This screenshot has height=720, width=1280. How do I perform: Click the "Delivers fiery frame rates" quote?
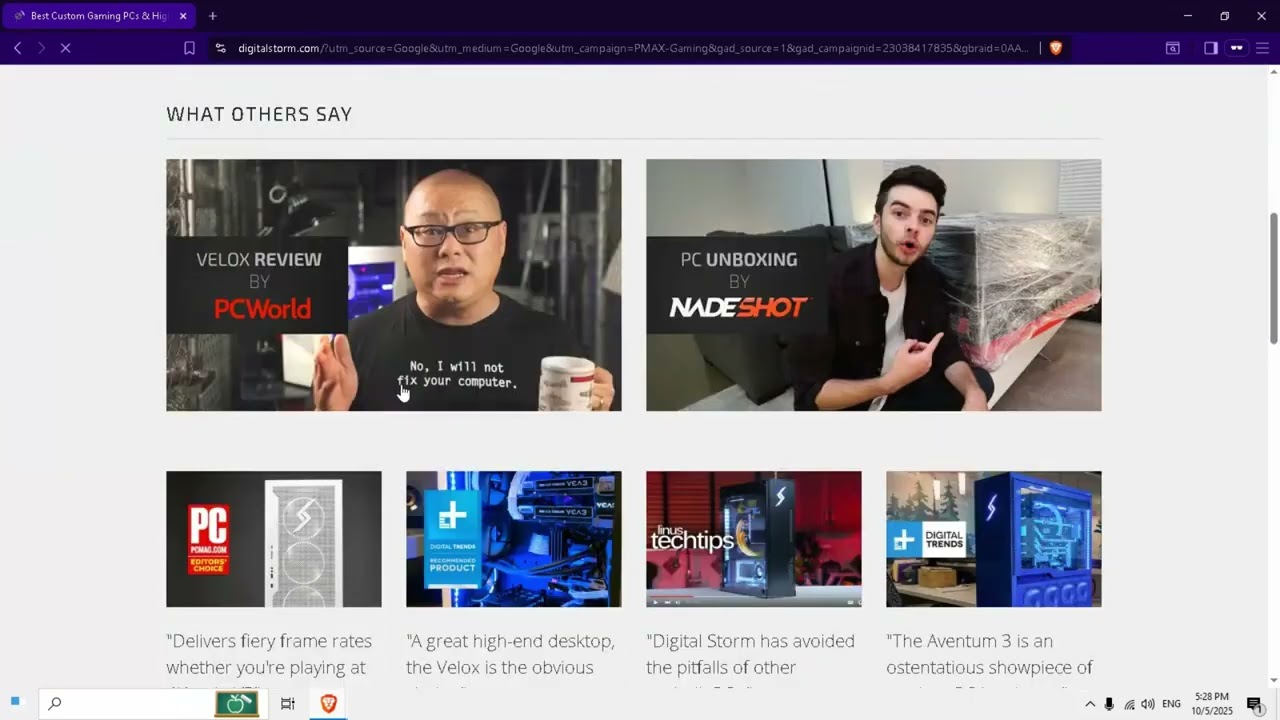click(269, 654)
